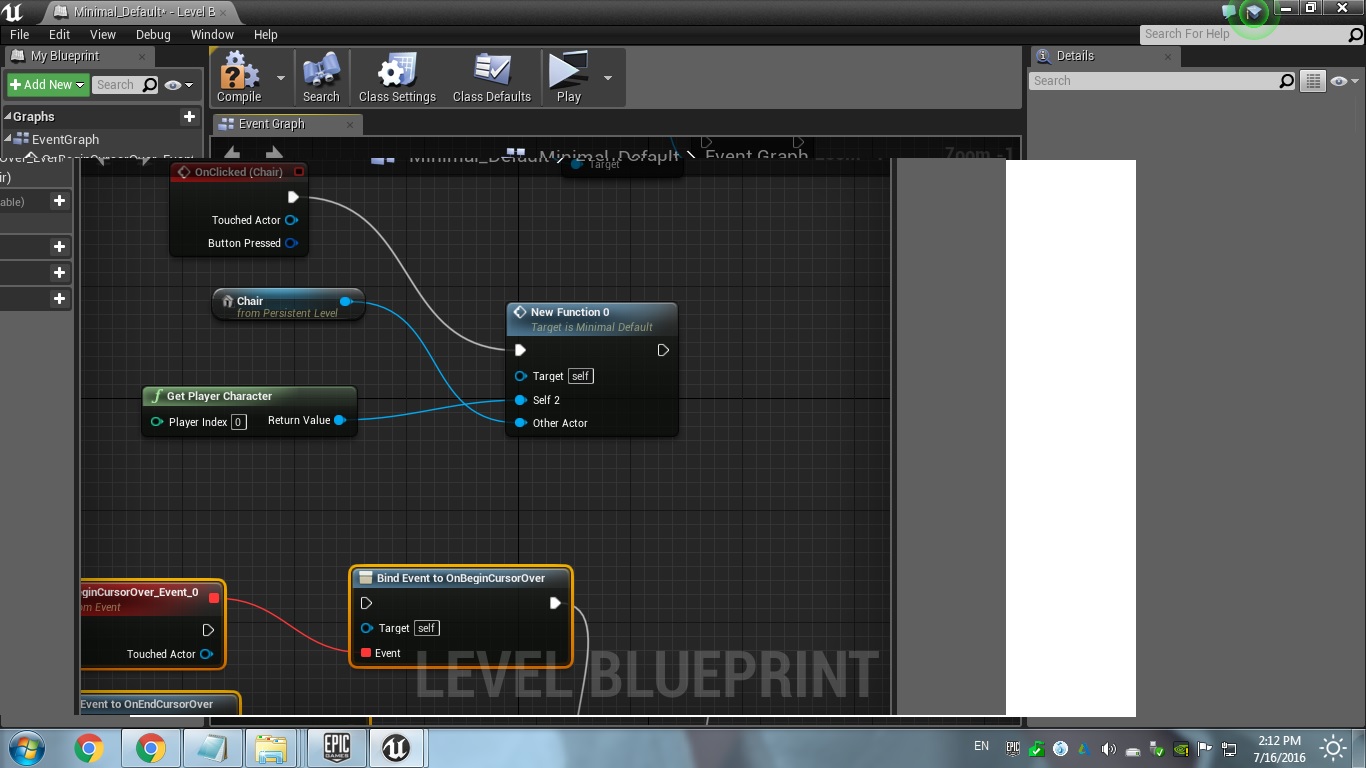This screenshot has width=1366, height=768.
Task: Open the Help menu
Action: coord(265,34)
